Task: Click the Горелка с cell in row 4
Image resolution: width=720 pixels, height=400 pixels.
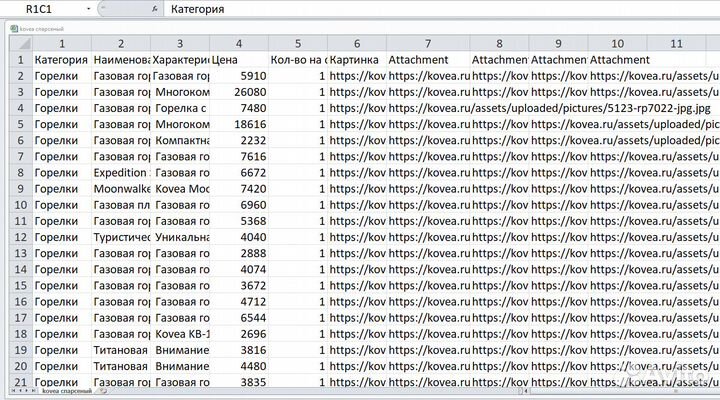Action: (x=180, y=108)
